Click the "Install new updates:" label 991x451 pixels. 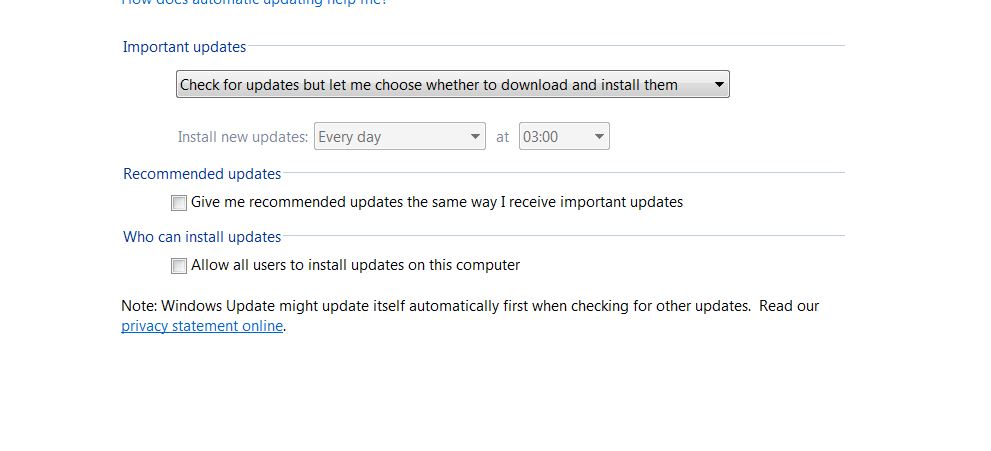[243, 137]
